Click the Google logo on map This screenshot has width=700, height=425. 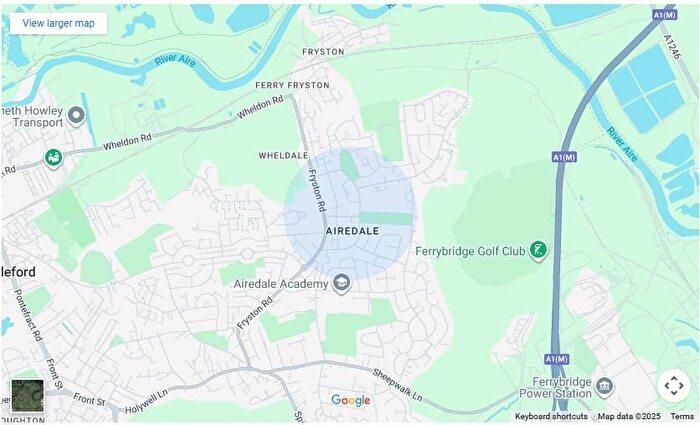coord(350,400)
